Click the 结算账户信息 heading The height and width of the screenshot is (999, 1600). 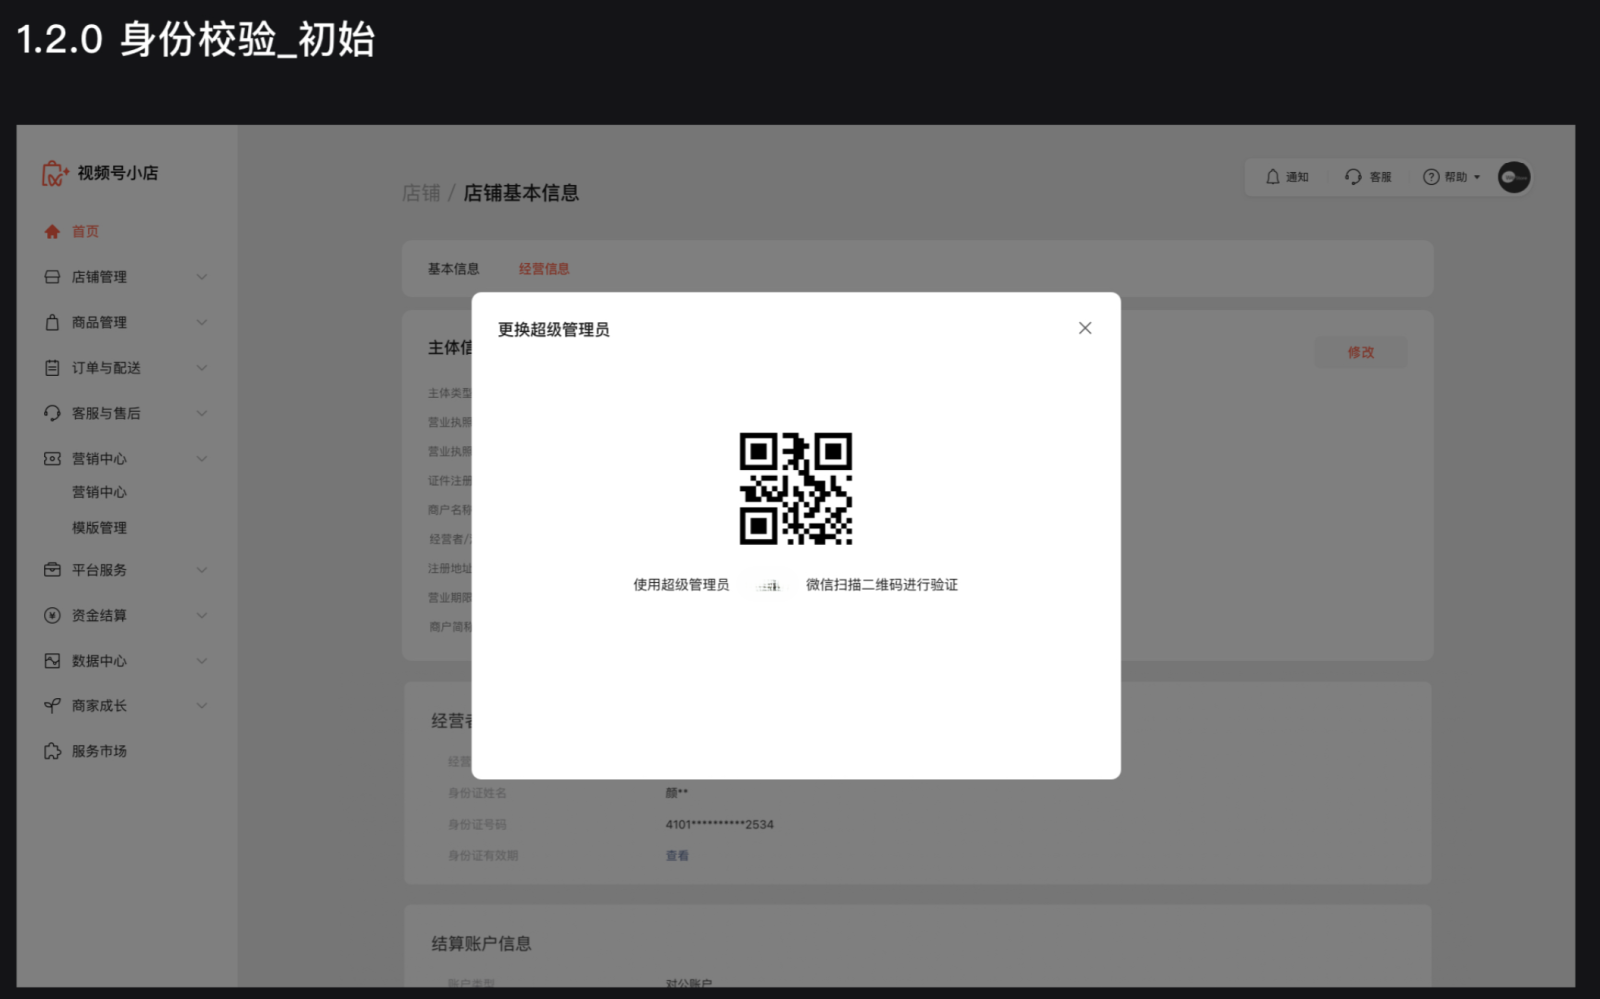pyautogui.click(x=481, y=944)
